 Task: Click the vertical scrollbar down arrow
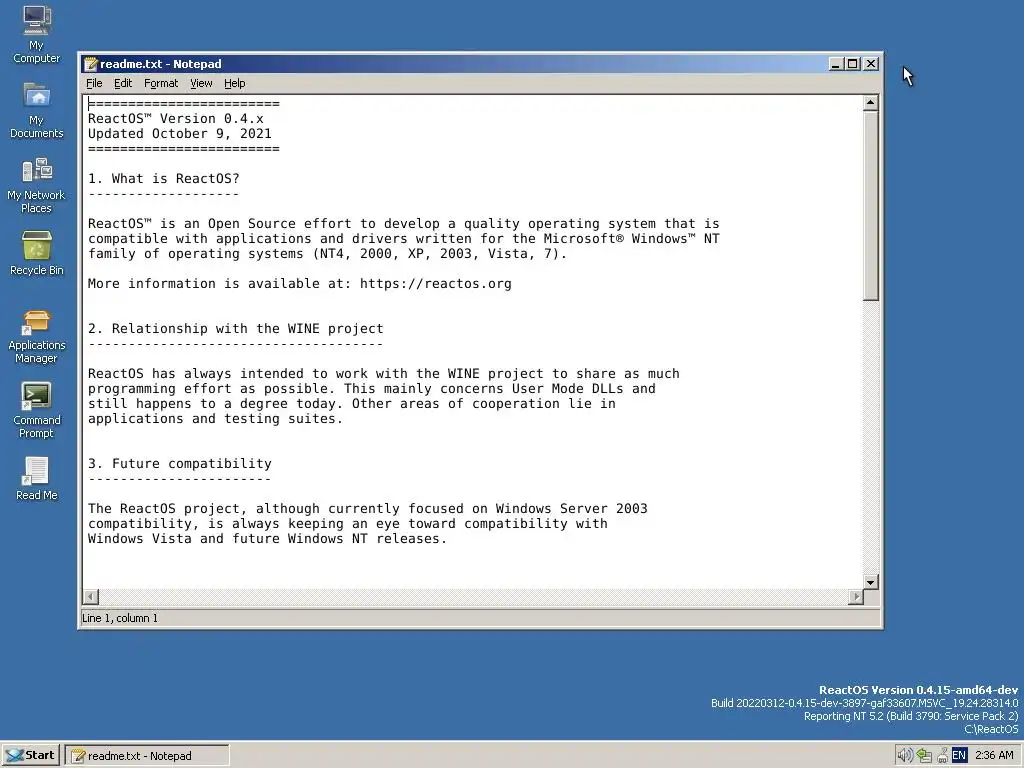pos(871,581)
